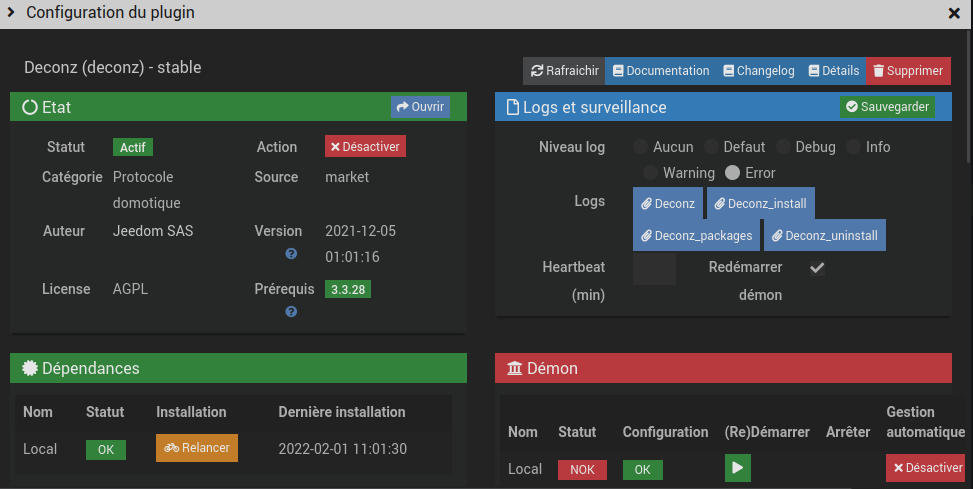Screen dimensions: 973x489
Task: Open the Deconz log file
Action: point(668,204)
